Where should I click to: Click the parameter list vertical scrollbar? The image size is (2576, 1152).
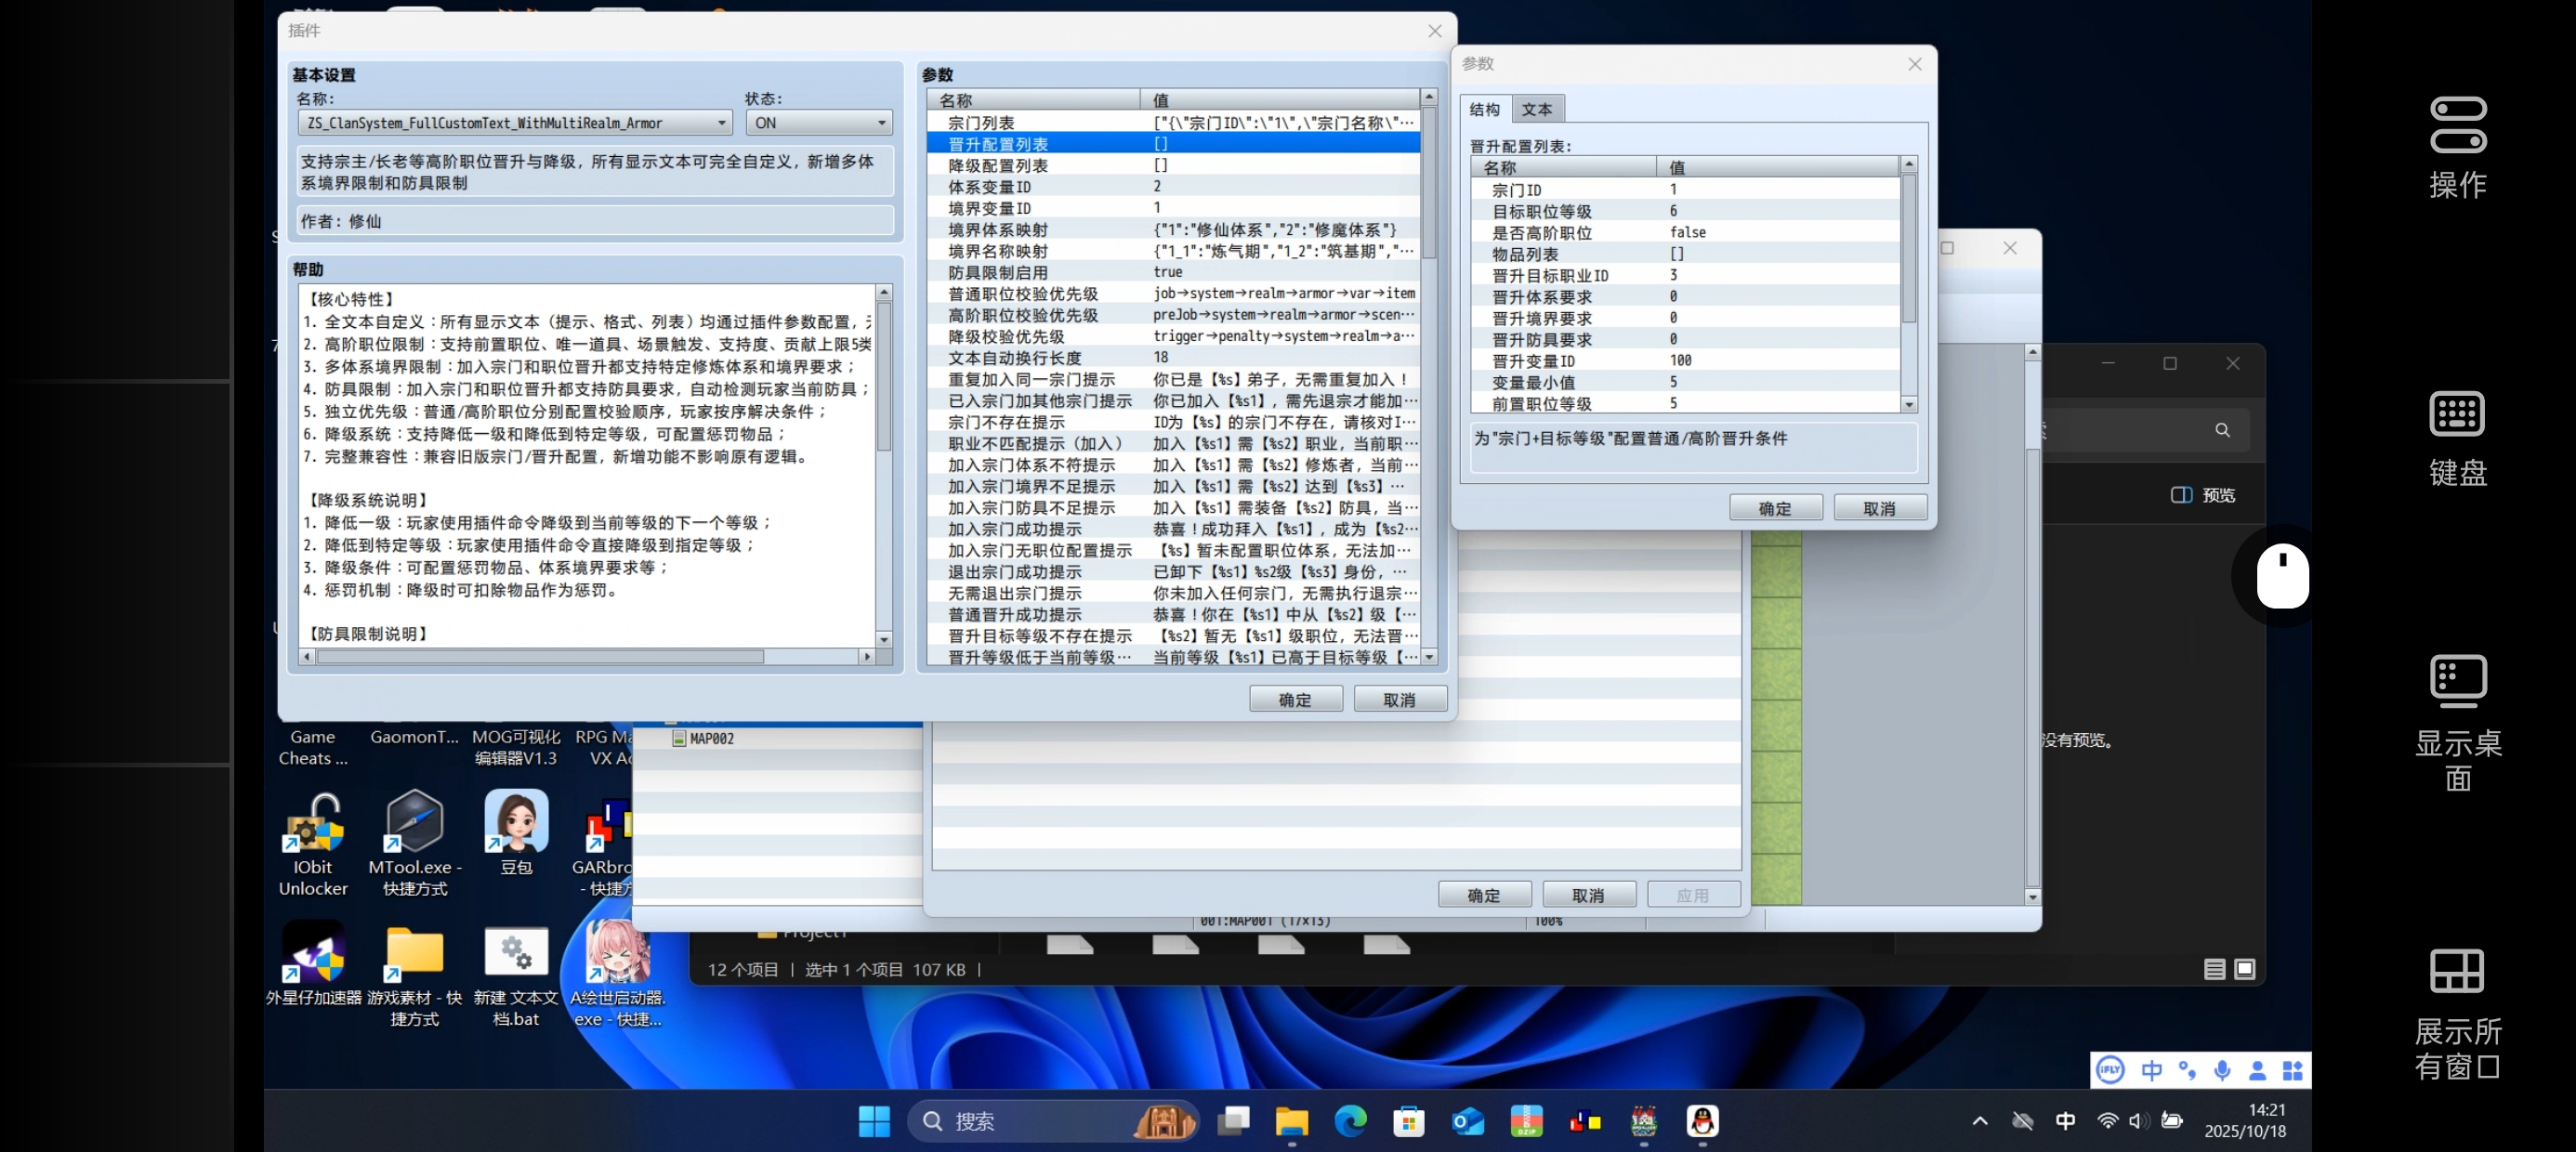(1429, 377)
